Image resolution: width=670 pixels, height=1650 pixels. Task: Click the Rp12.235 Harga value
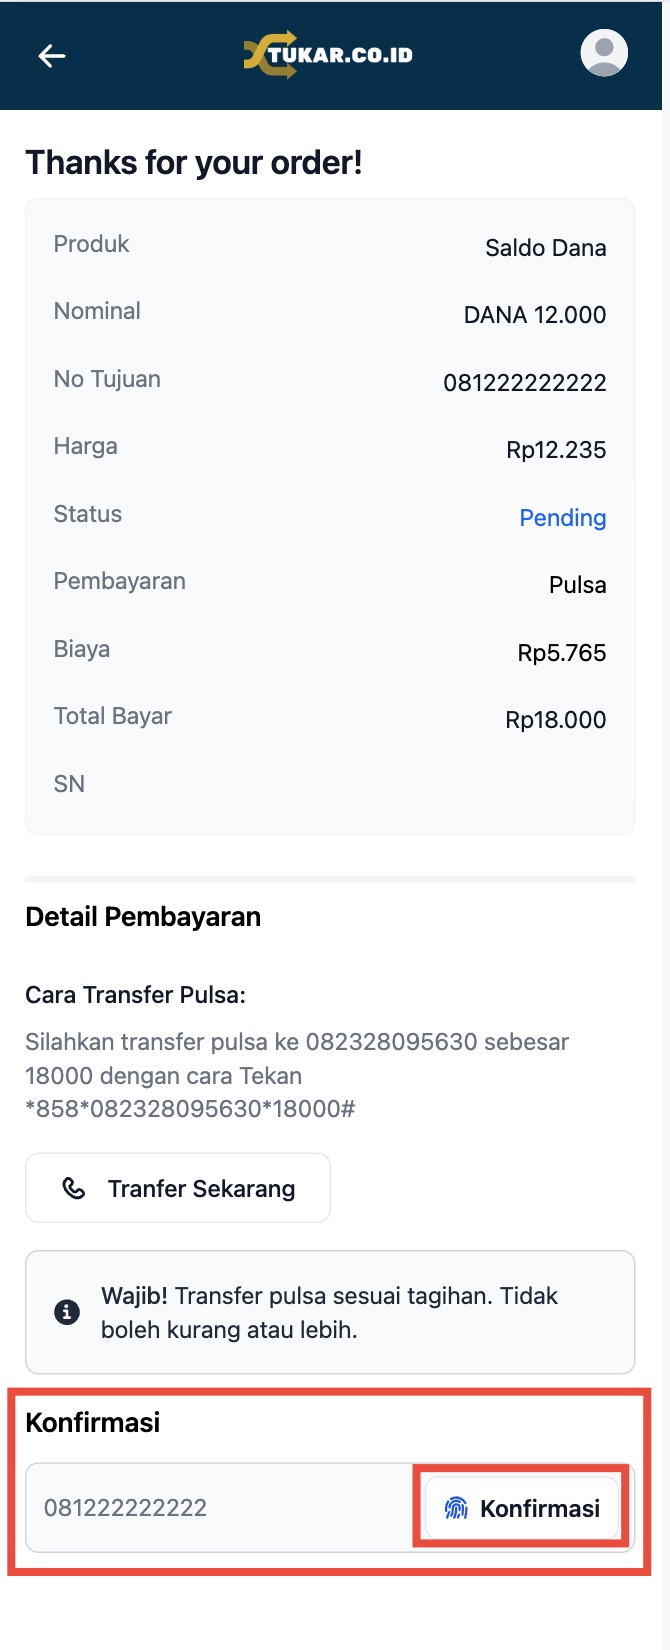click(556, 450)
